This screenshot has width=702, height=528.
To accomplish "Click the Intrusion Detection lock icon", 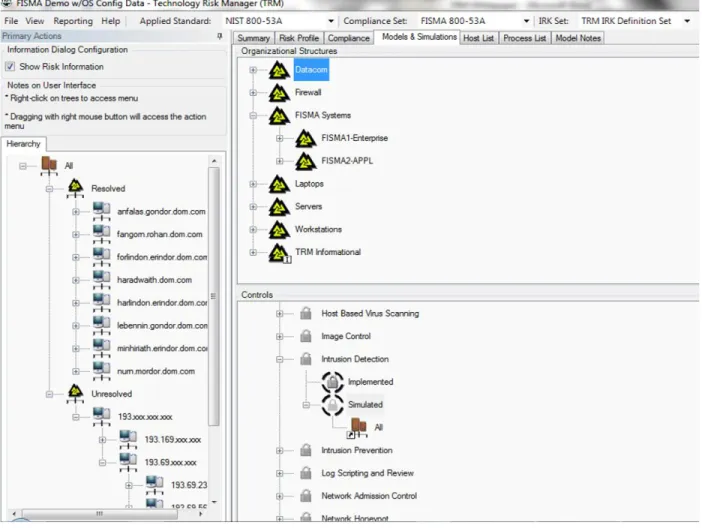I will pyautogui.click(x=306, y=359).
